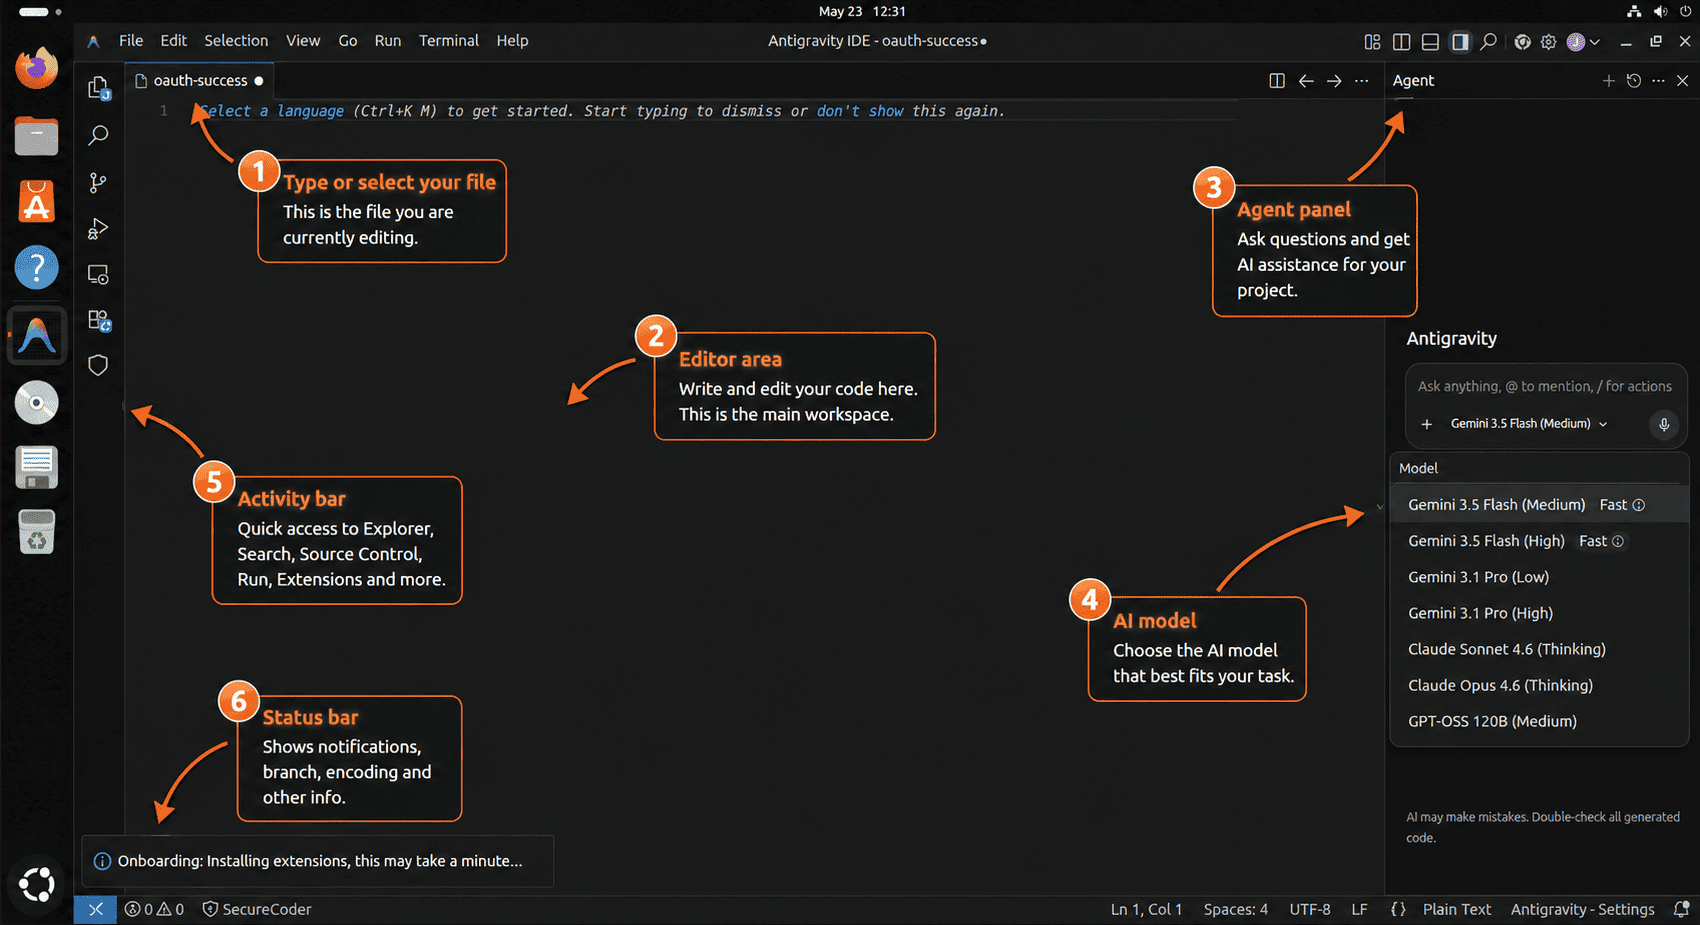Image resolution: width=1700 pixels, height=925 pixels.
Task: Click the "don't show" link
Action: click(860, 111)
